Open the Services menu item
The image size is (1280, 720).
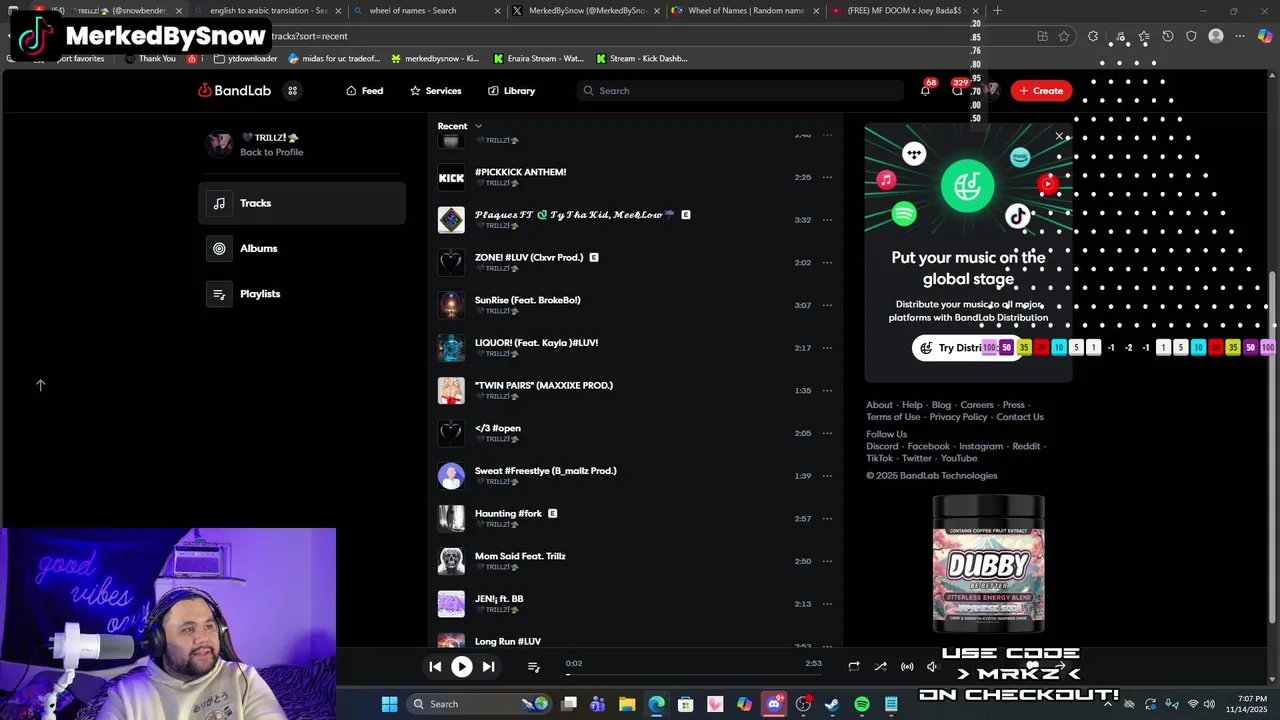pyautogui.click(x=436, y=90)
